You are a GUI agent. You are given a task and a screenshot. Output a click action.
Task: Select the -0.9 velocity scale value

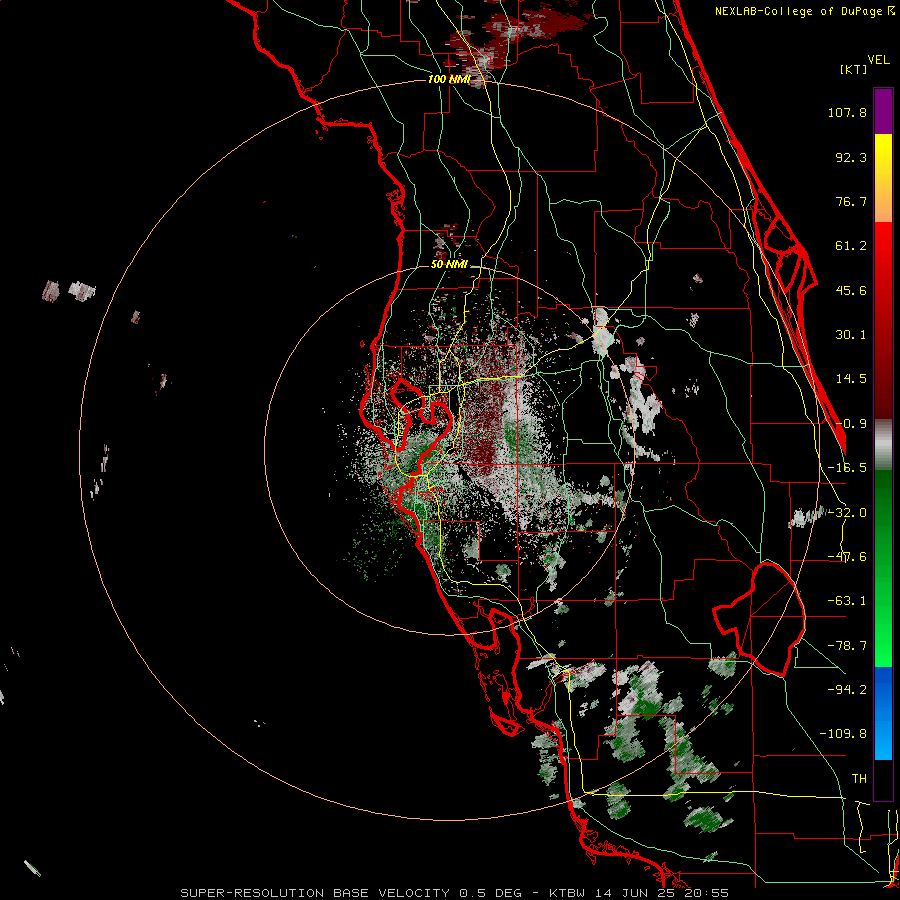pyautogui.click(x=851, y=424)
